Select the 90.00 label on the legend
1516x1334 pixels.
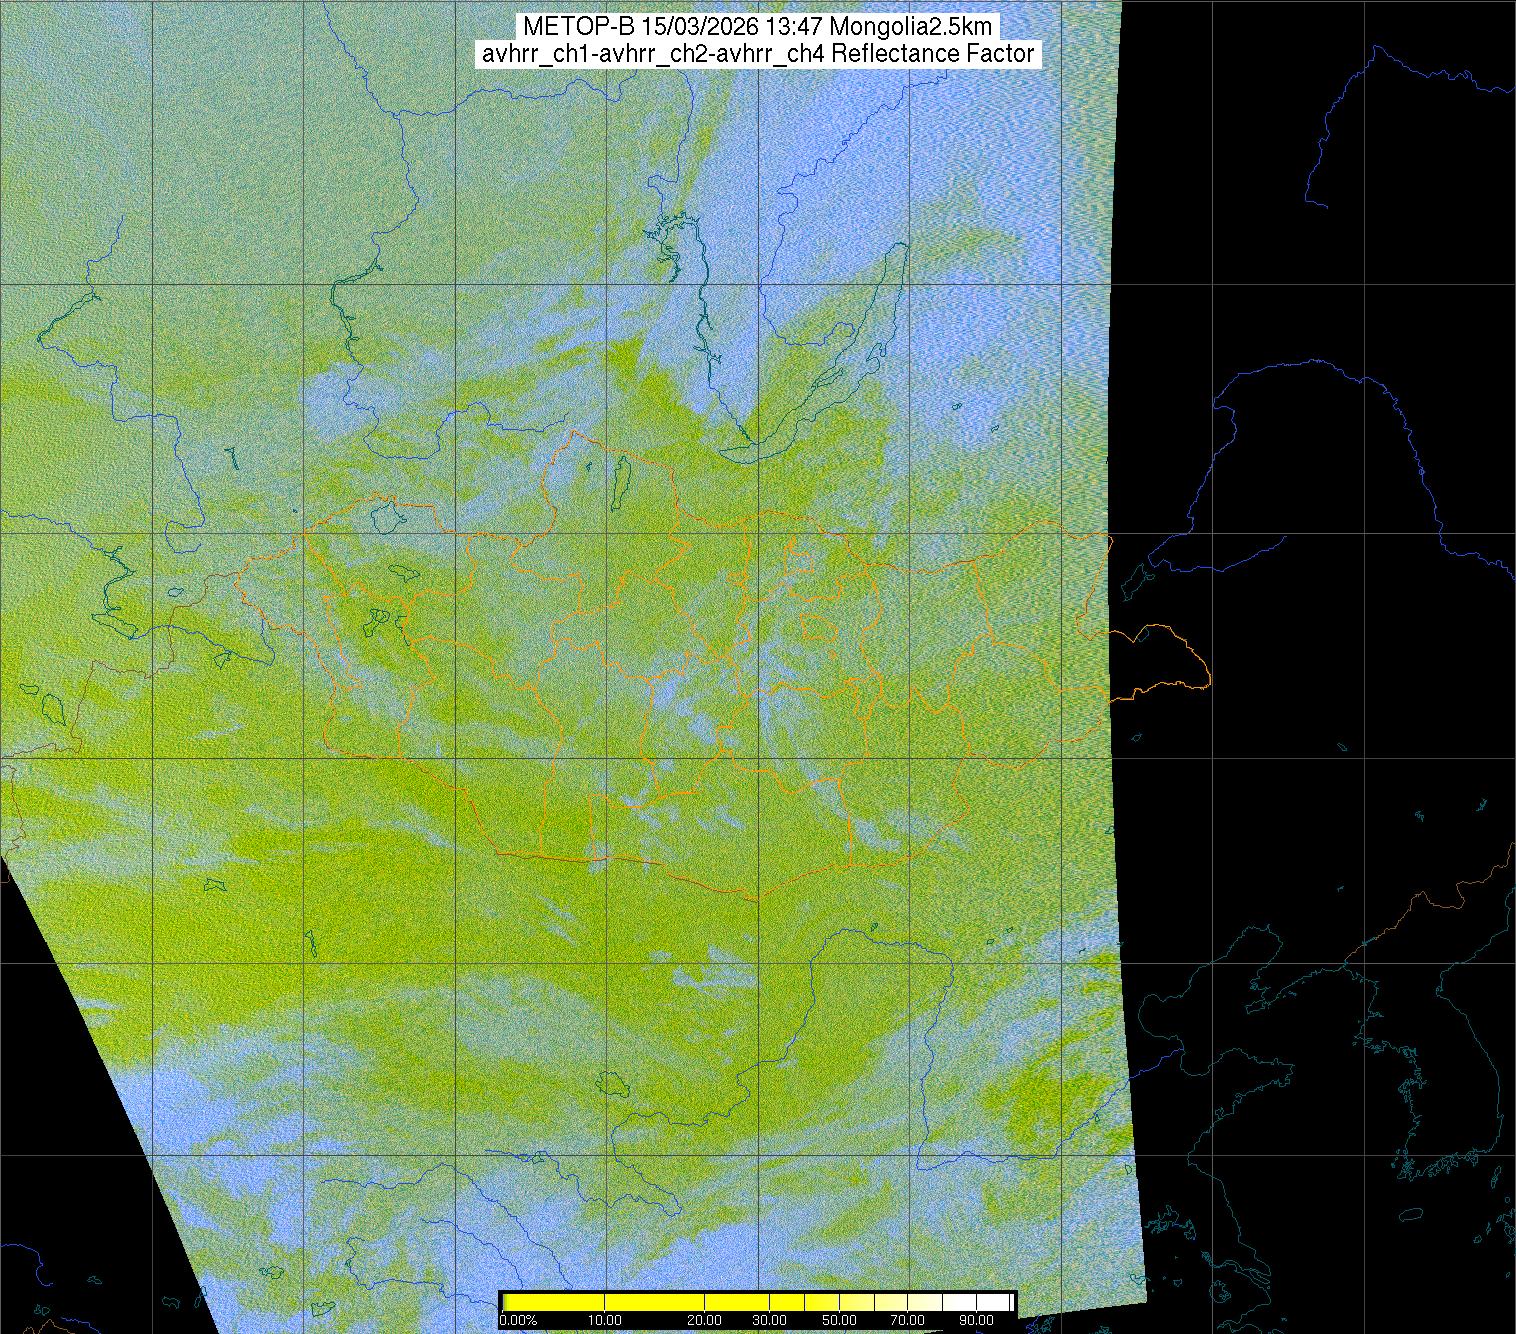coord(976,1321)
